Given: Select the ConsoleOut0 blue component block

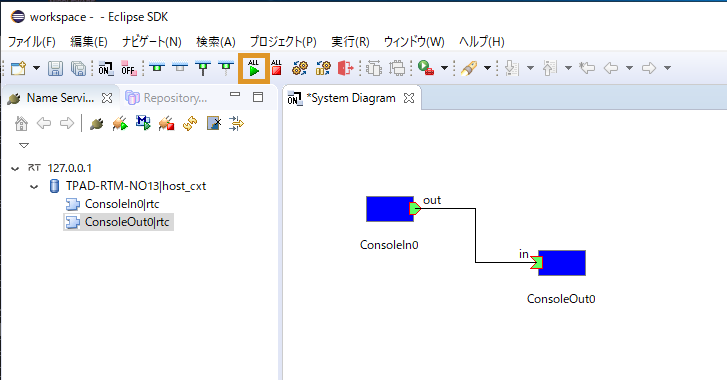Looking at the screenshot, I should point(562,263).
